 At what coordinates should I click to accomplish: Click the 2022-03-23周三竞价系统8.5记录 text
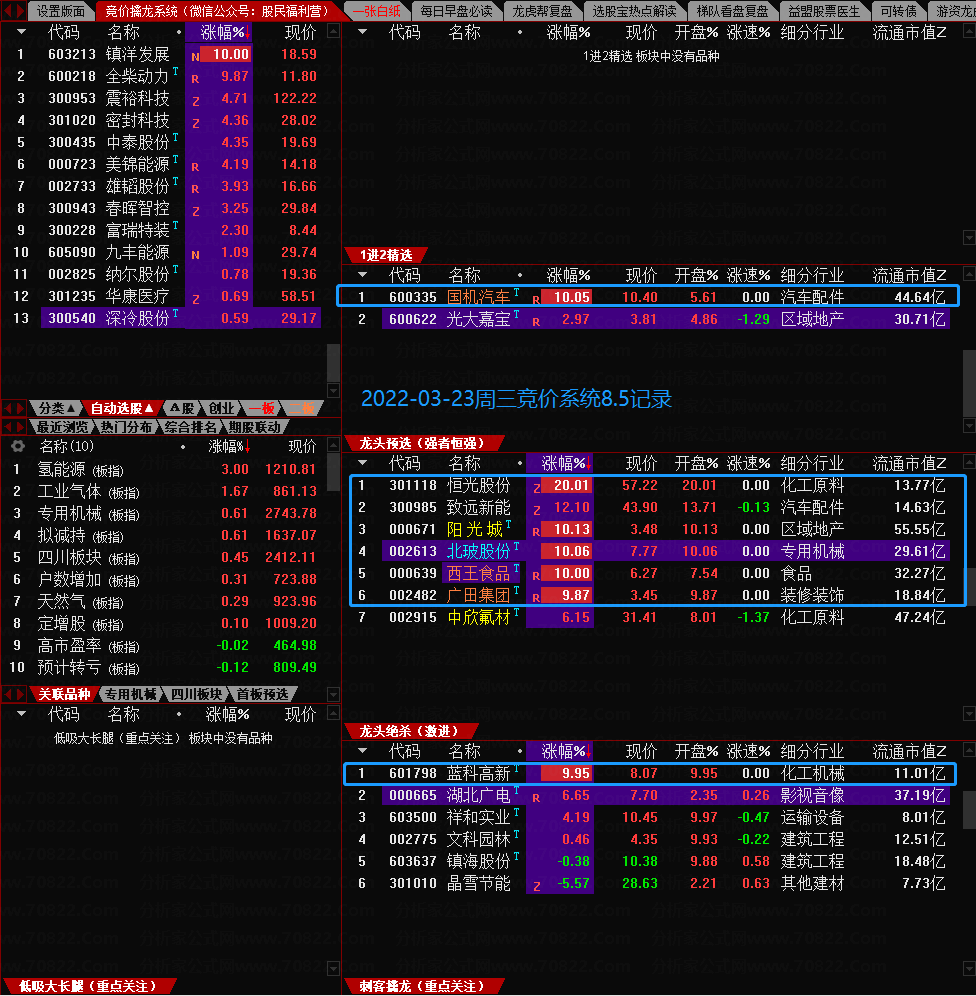[516, 398]
